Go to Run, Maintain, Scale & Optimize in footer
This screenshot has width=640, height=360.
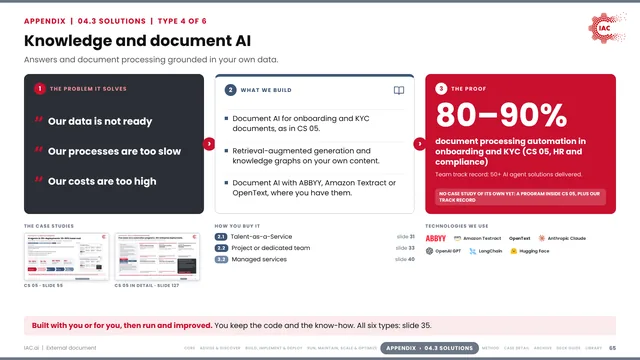point(342,348)
